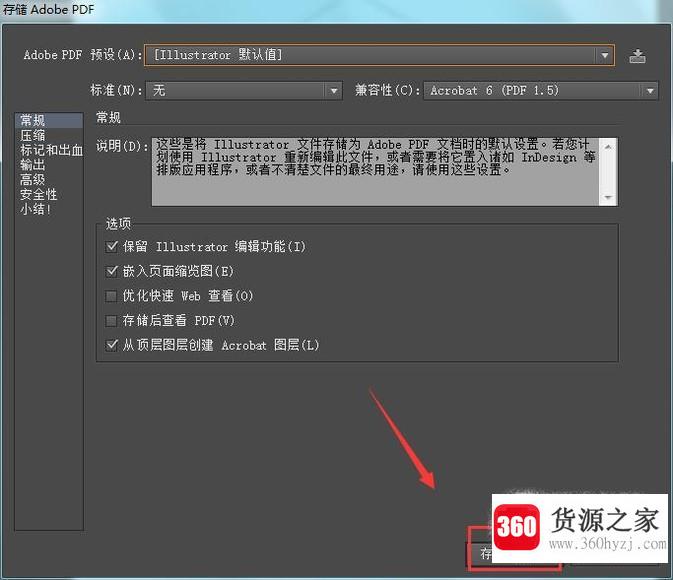Enable 优化快速 Web 查看 checkbox
This screenshot has width=673, height=580.
point(111,296)
